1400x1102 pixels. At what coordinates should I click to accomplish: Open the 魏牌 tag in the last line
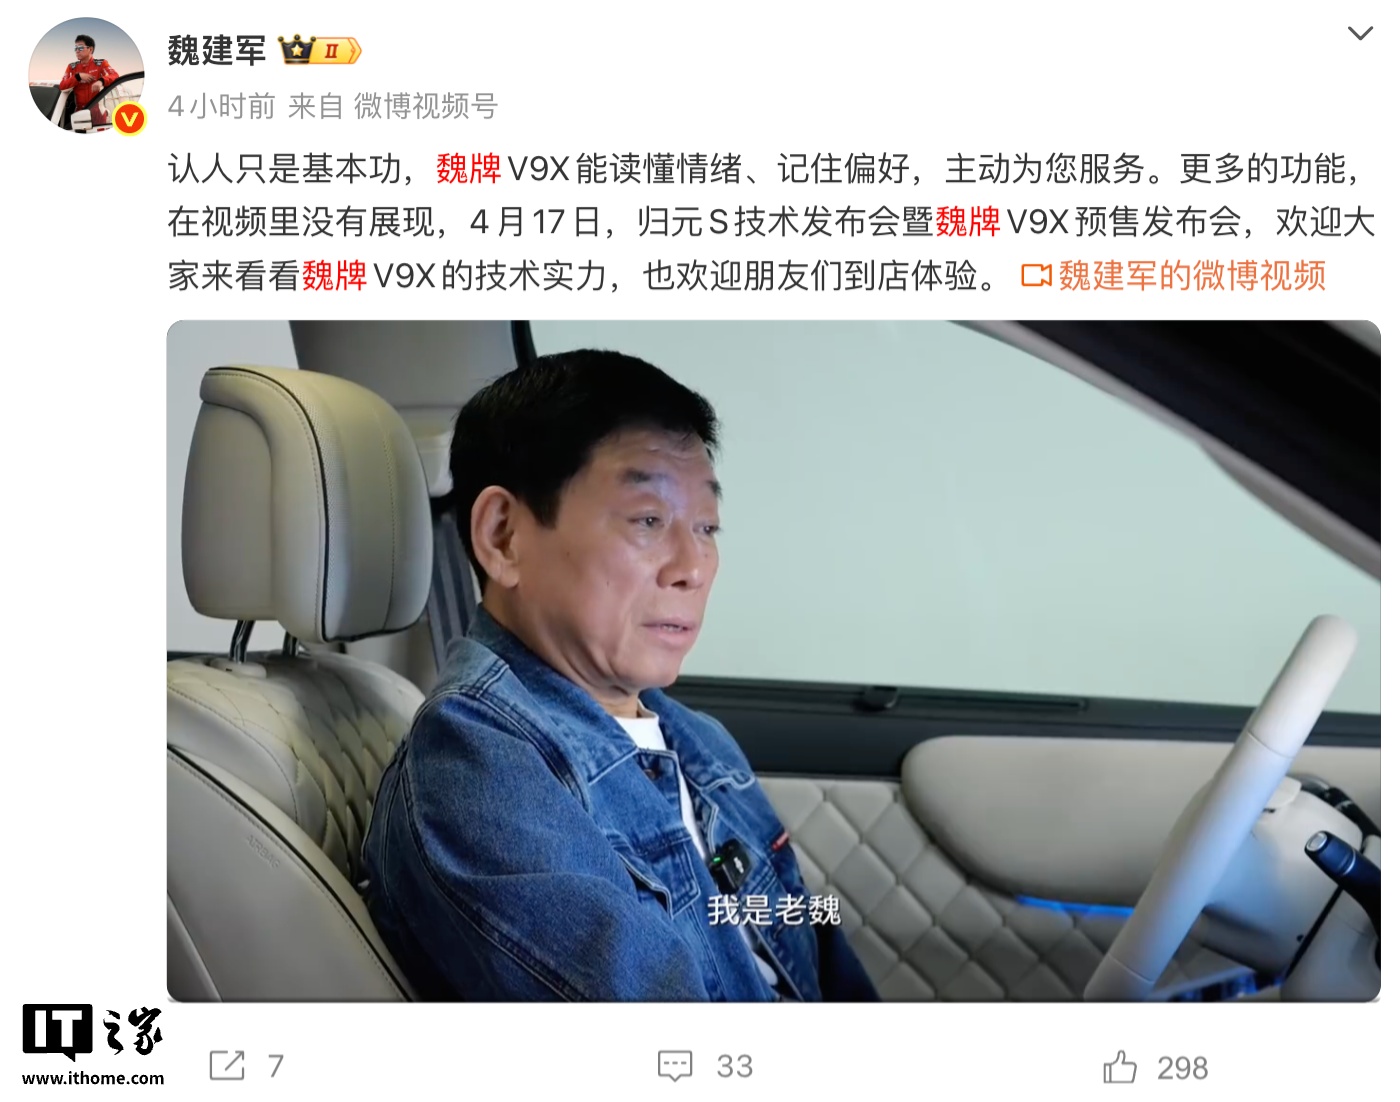335,275
